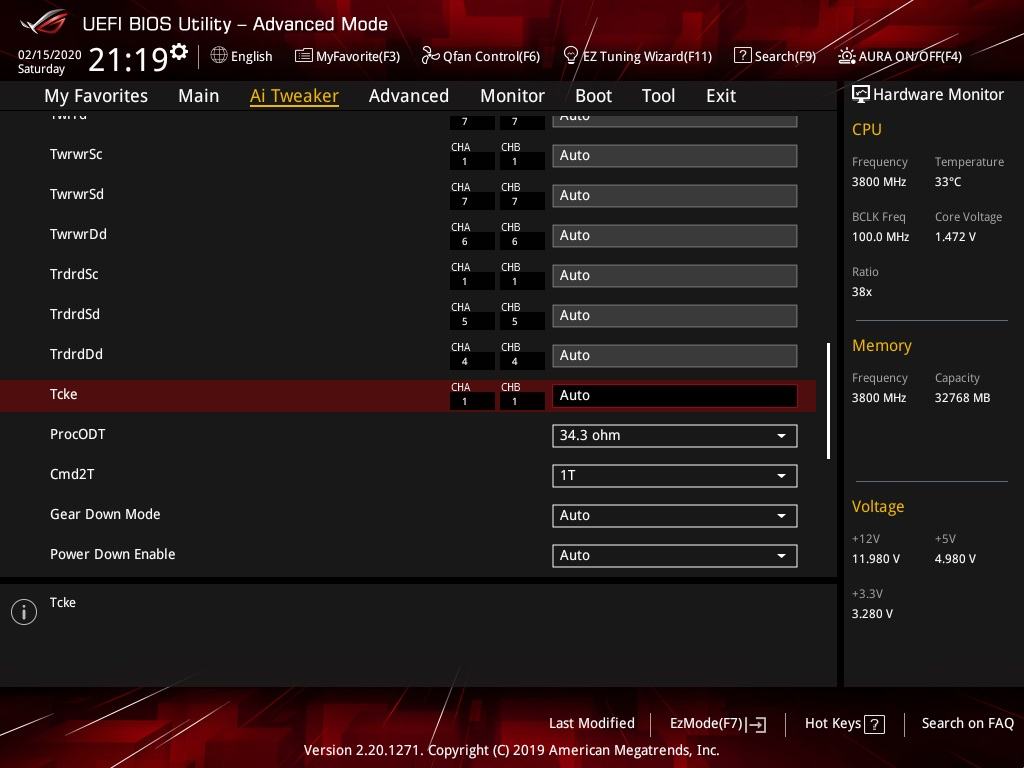Select the TwrwrDd setting label
Viewport: 1024px width, 768px height.
click(78, 234)
